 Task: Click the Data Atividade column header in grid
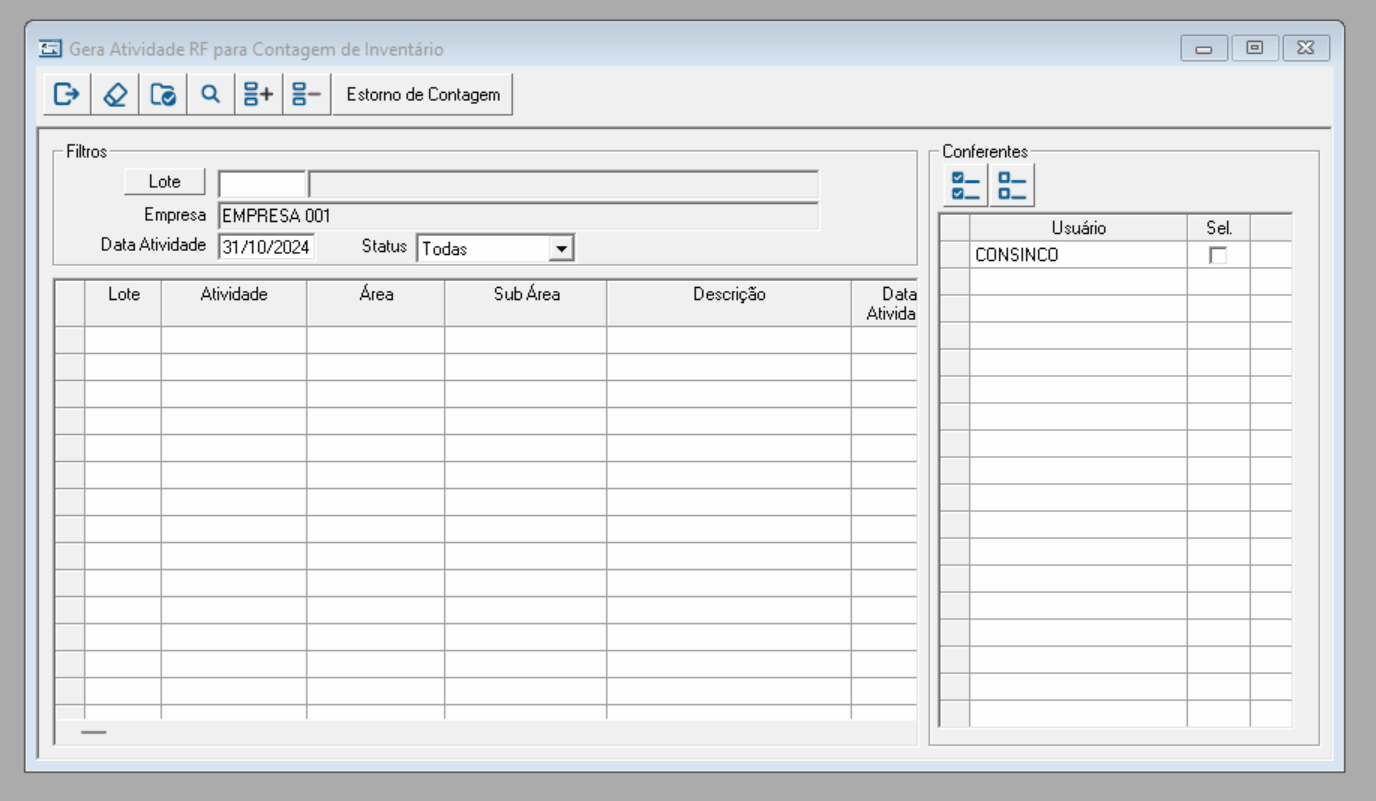(885, 303)
